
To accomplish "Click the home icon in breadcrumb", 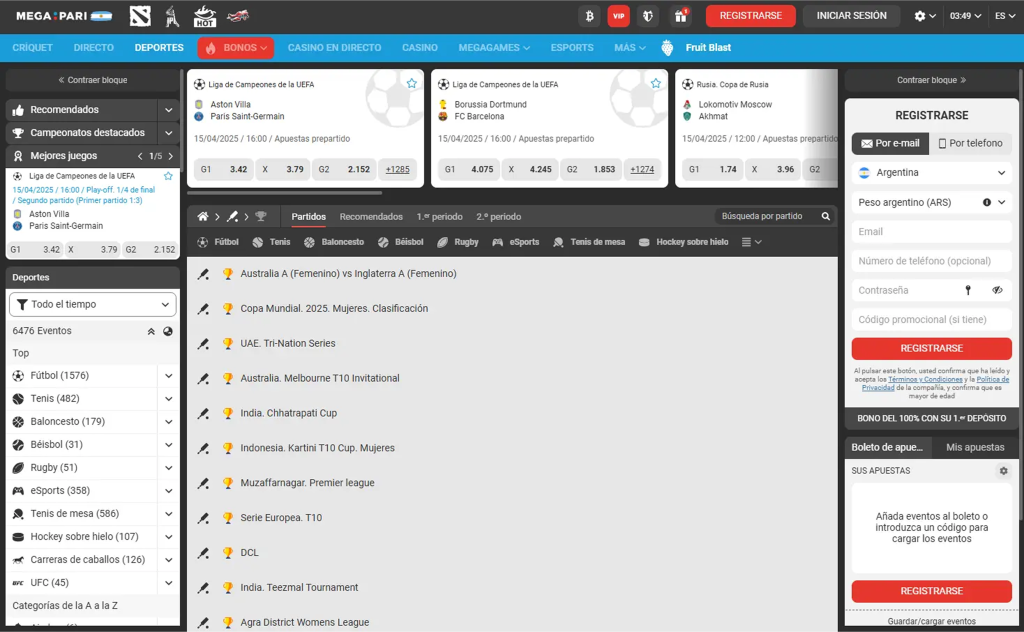I will (203, 216).
